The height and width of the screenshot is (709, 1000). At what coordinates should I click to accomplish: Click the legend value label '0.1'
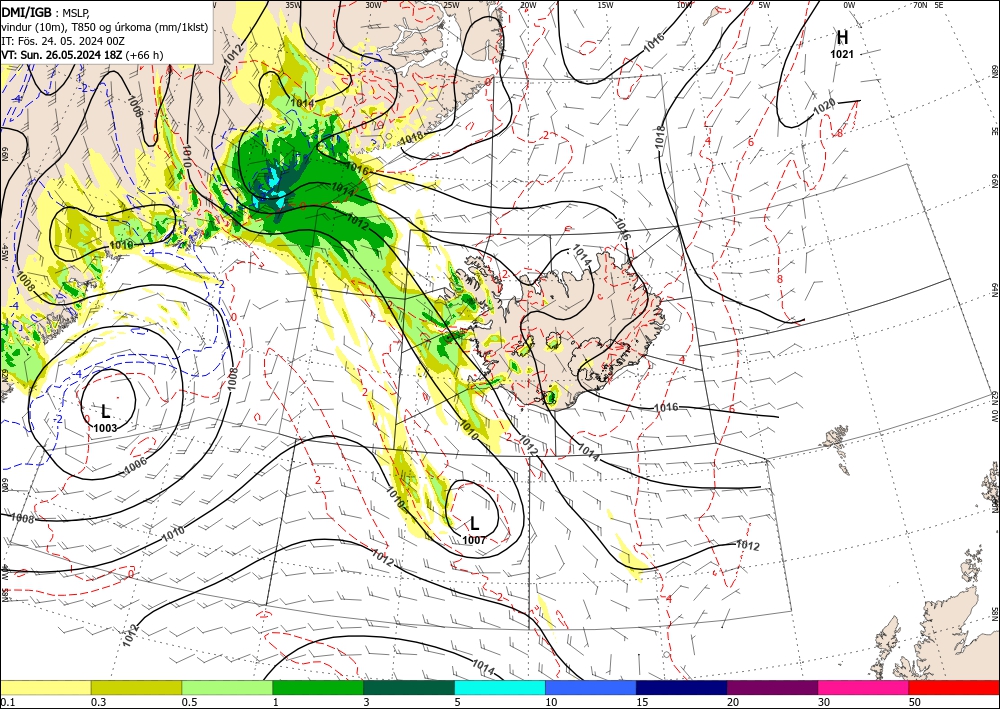point(7,702)
